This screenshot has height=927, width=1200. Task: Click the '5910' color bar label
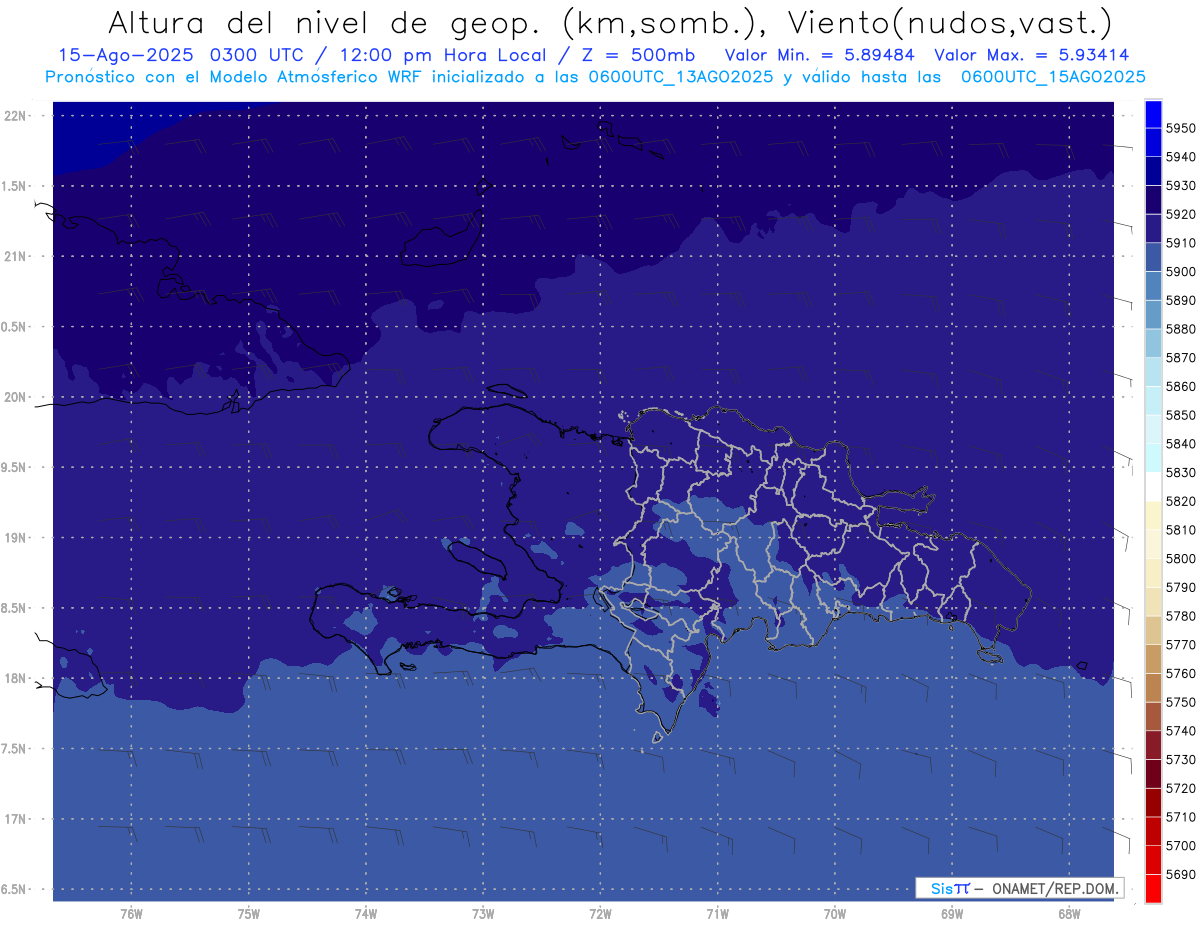tap(1180, 243)
